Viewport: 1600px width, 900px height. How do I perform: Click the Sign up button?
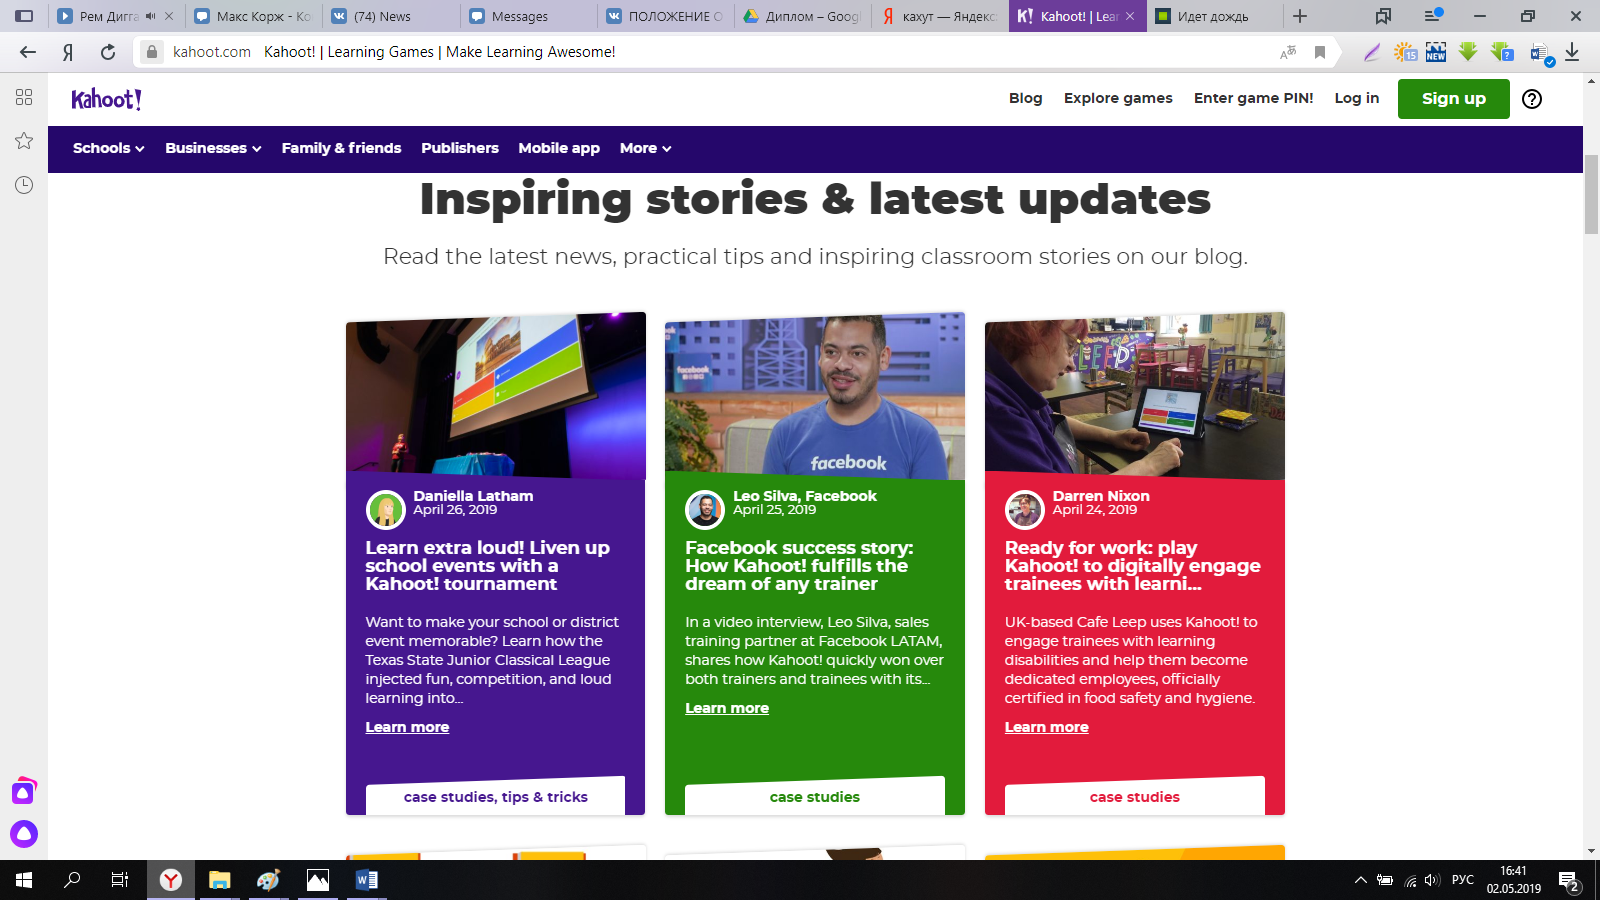coord(1453,99)
